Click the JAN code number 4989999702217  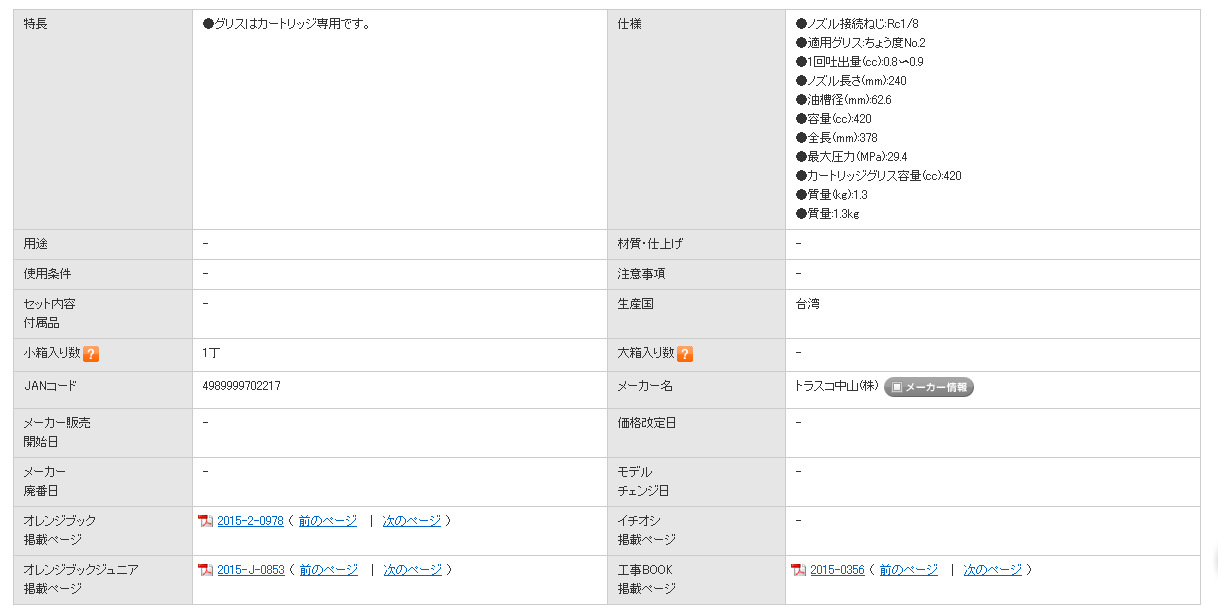241,386
